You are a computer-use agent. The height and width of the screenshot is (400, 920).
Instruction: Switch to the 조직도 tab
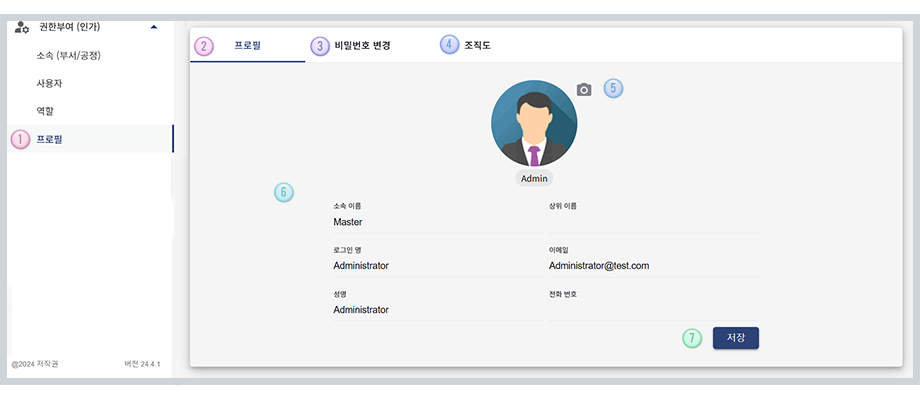477,46
